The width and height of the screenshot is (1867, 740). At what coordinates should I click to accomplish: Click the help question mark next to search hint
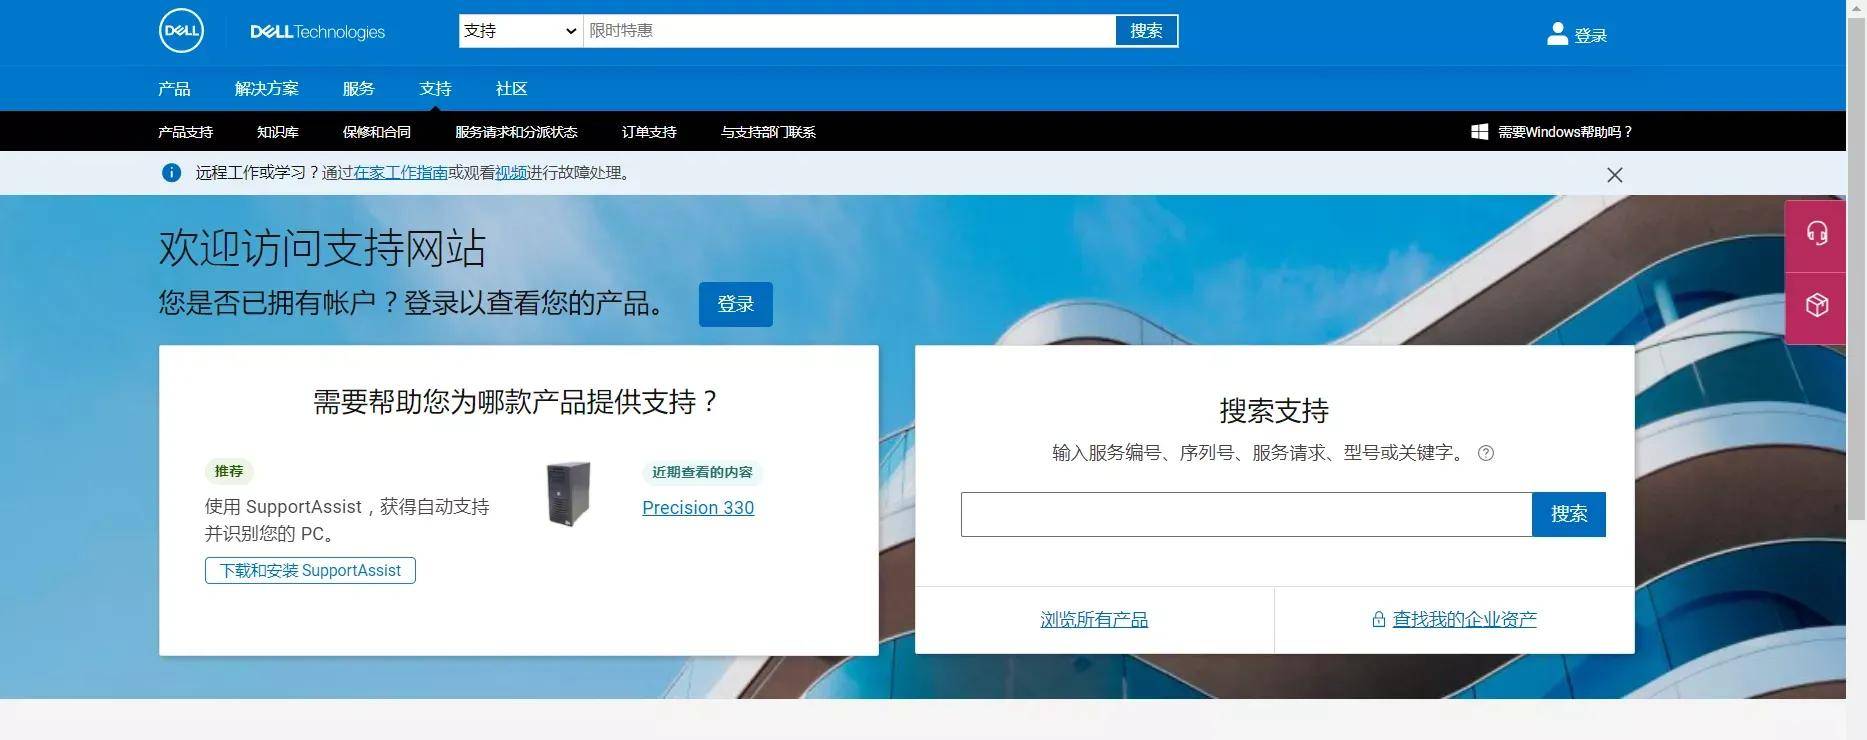click(x=1486, y=453)
